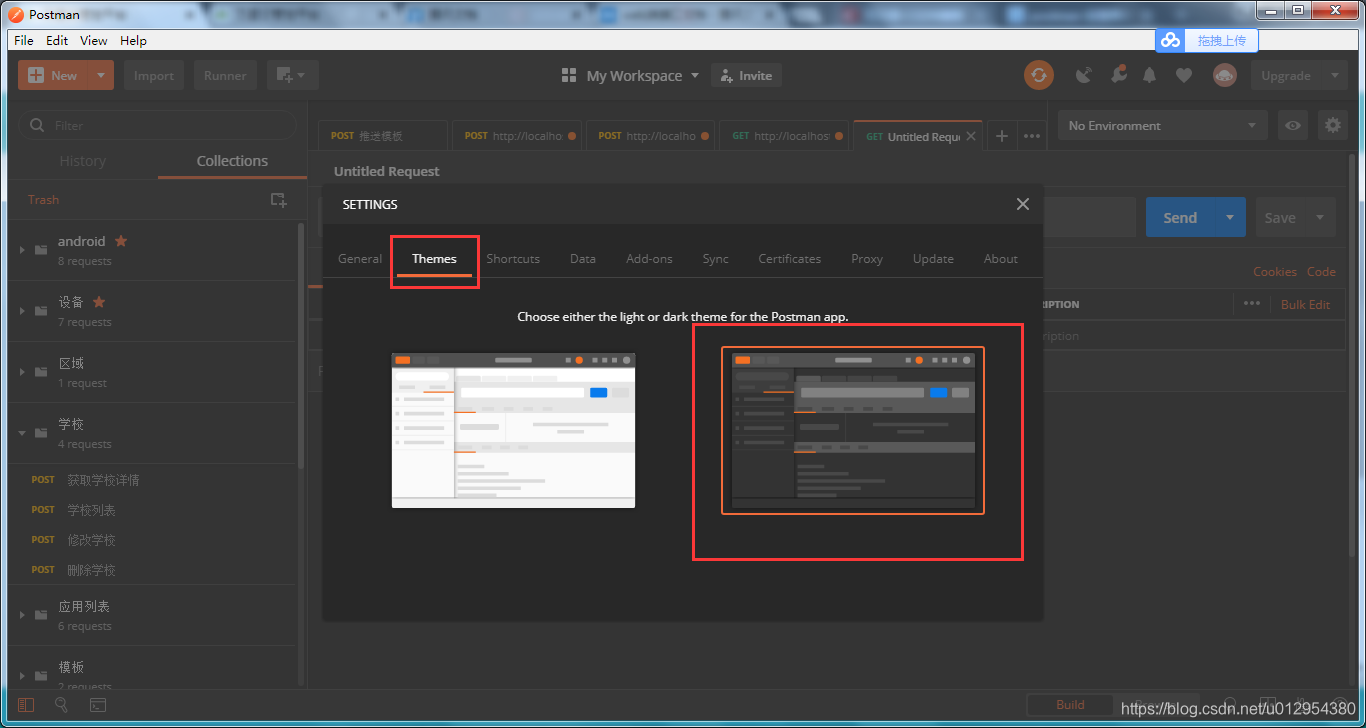Viewport: 1366px width, 728px height.
Task: Click the orange sync status icon
Action: 1039,75
